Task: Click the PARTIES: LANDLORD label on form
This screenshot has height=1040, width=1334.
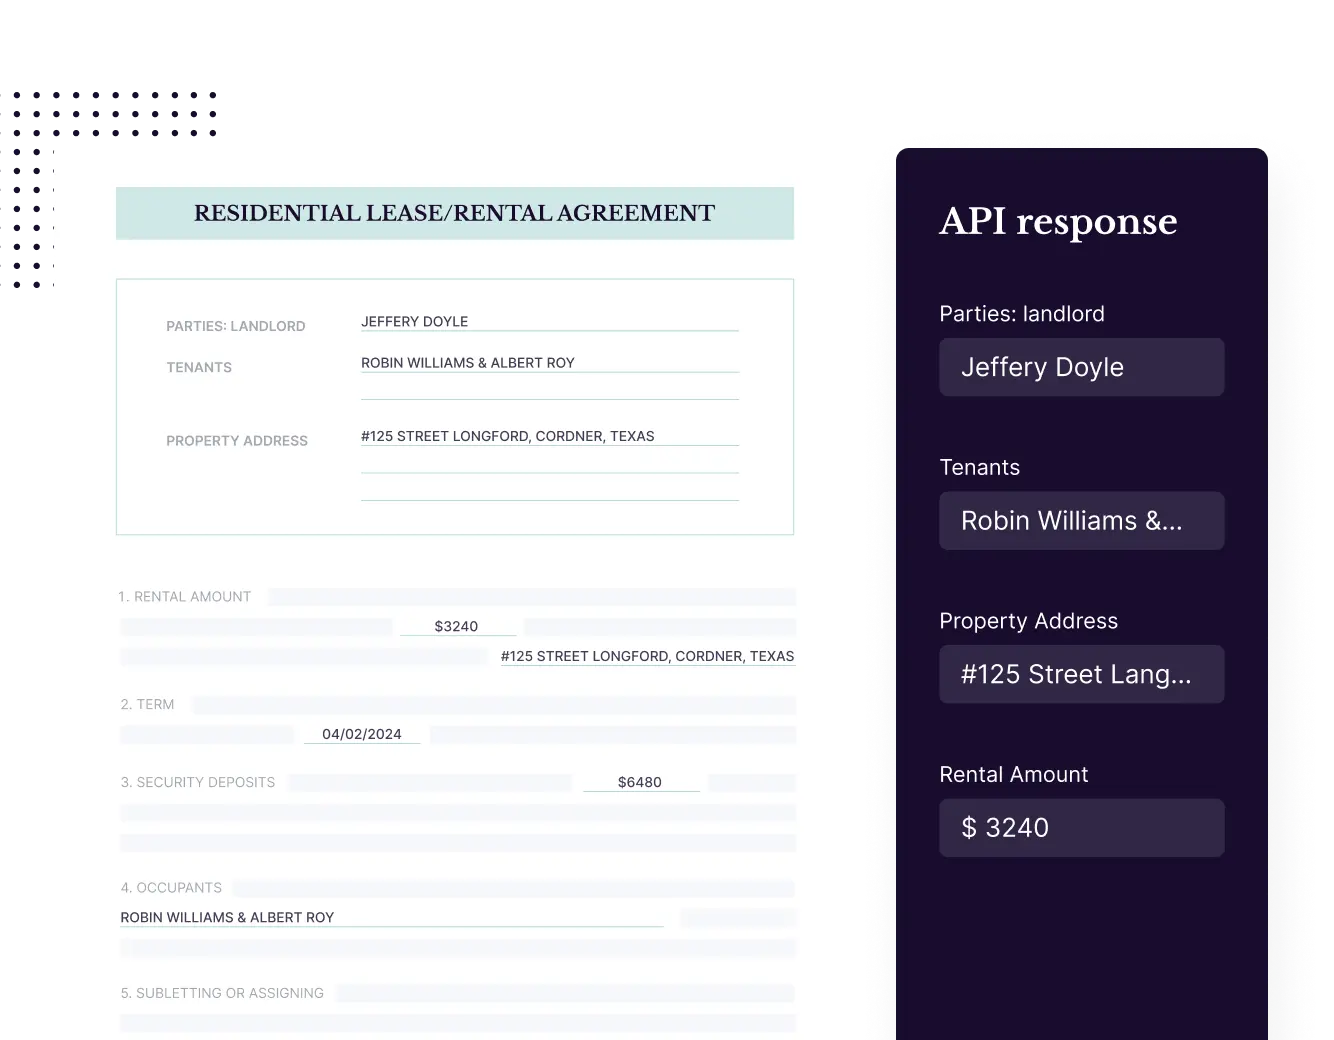Action: tap(236, 326)
